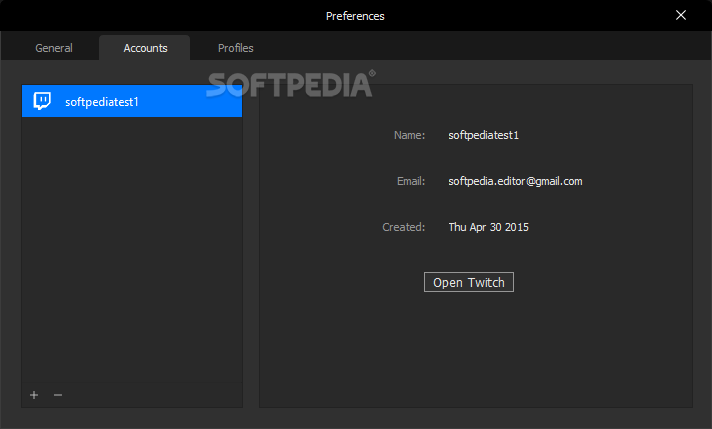Add a new account with the plus icon

pos(34,395)
